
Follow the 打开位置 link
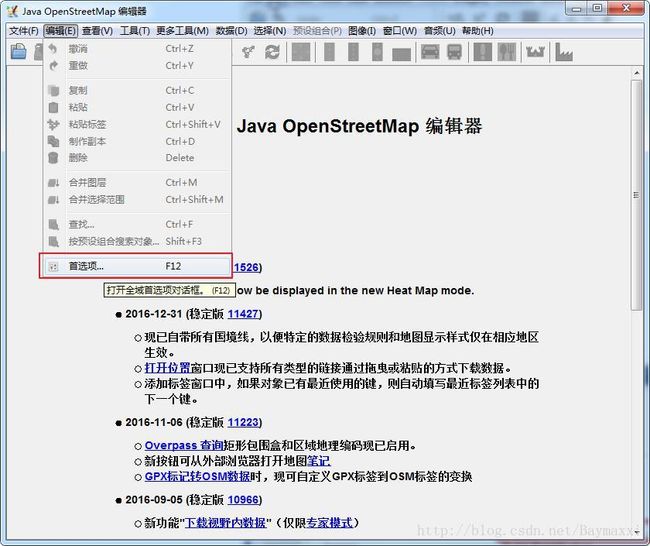[167, 368]
